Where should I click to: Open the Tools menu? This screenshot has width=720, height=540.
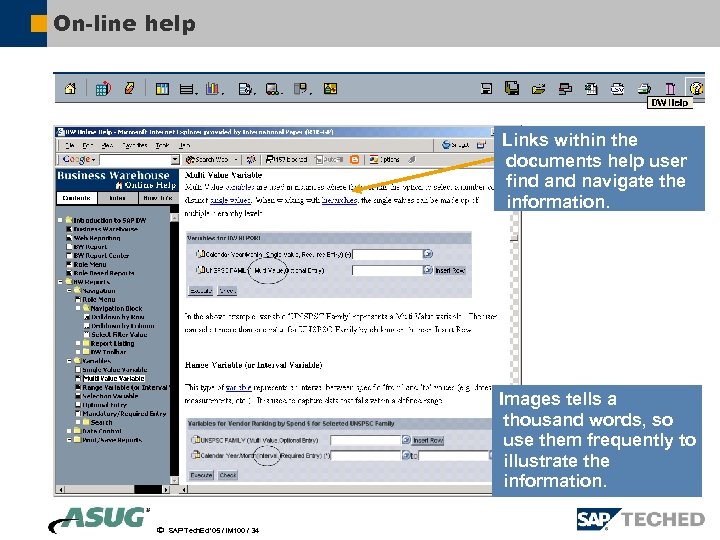162,145
